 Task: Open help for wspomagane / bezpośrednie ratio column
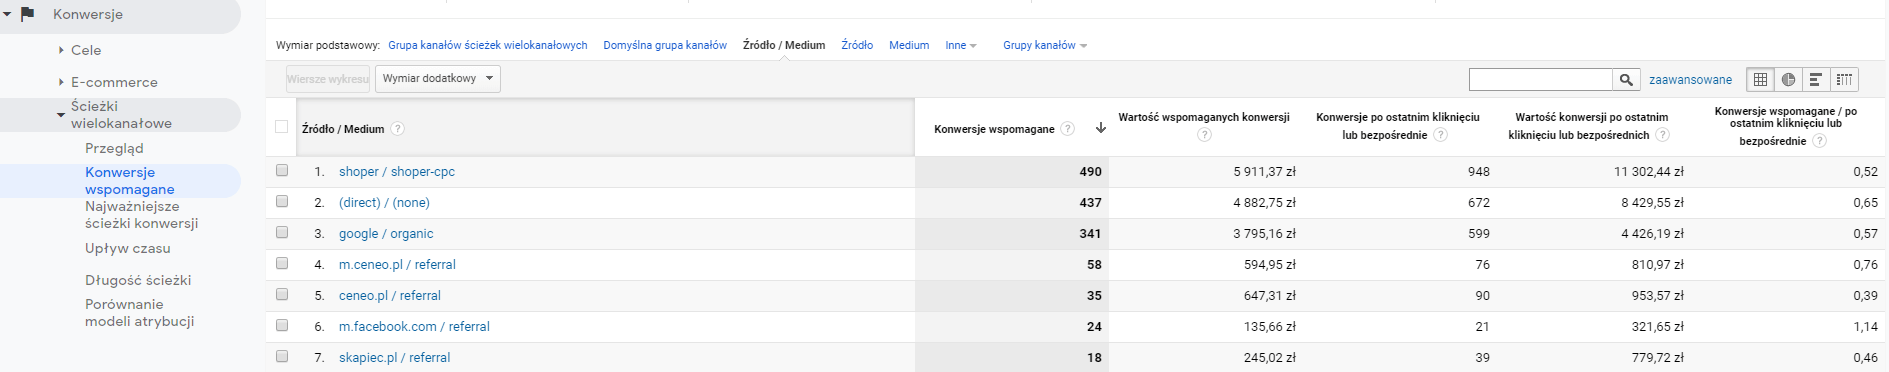[1819, 141]
